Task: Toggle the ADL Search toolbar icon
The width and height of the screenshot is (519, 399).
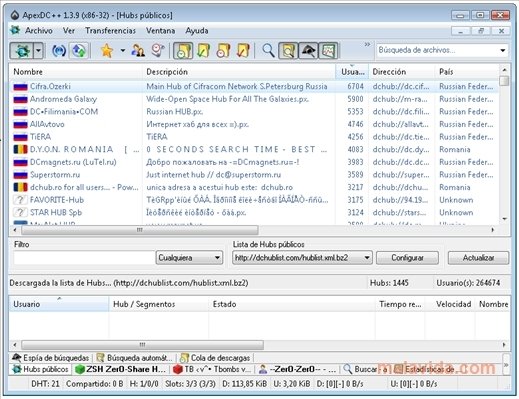Action: point(288,51)
